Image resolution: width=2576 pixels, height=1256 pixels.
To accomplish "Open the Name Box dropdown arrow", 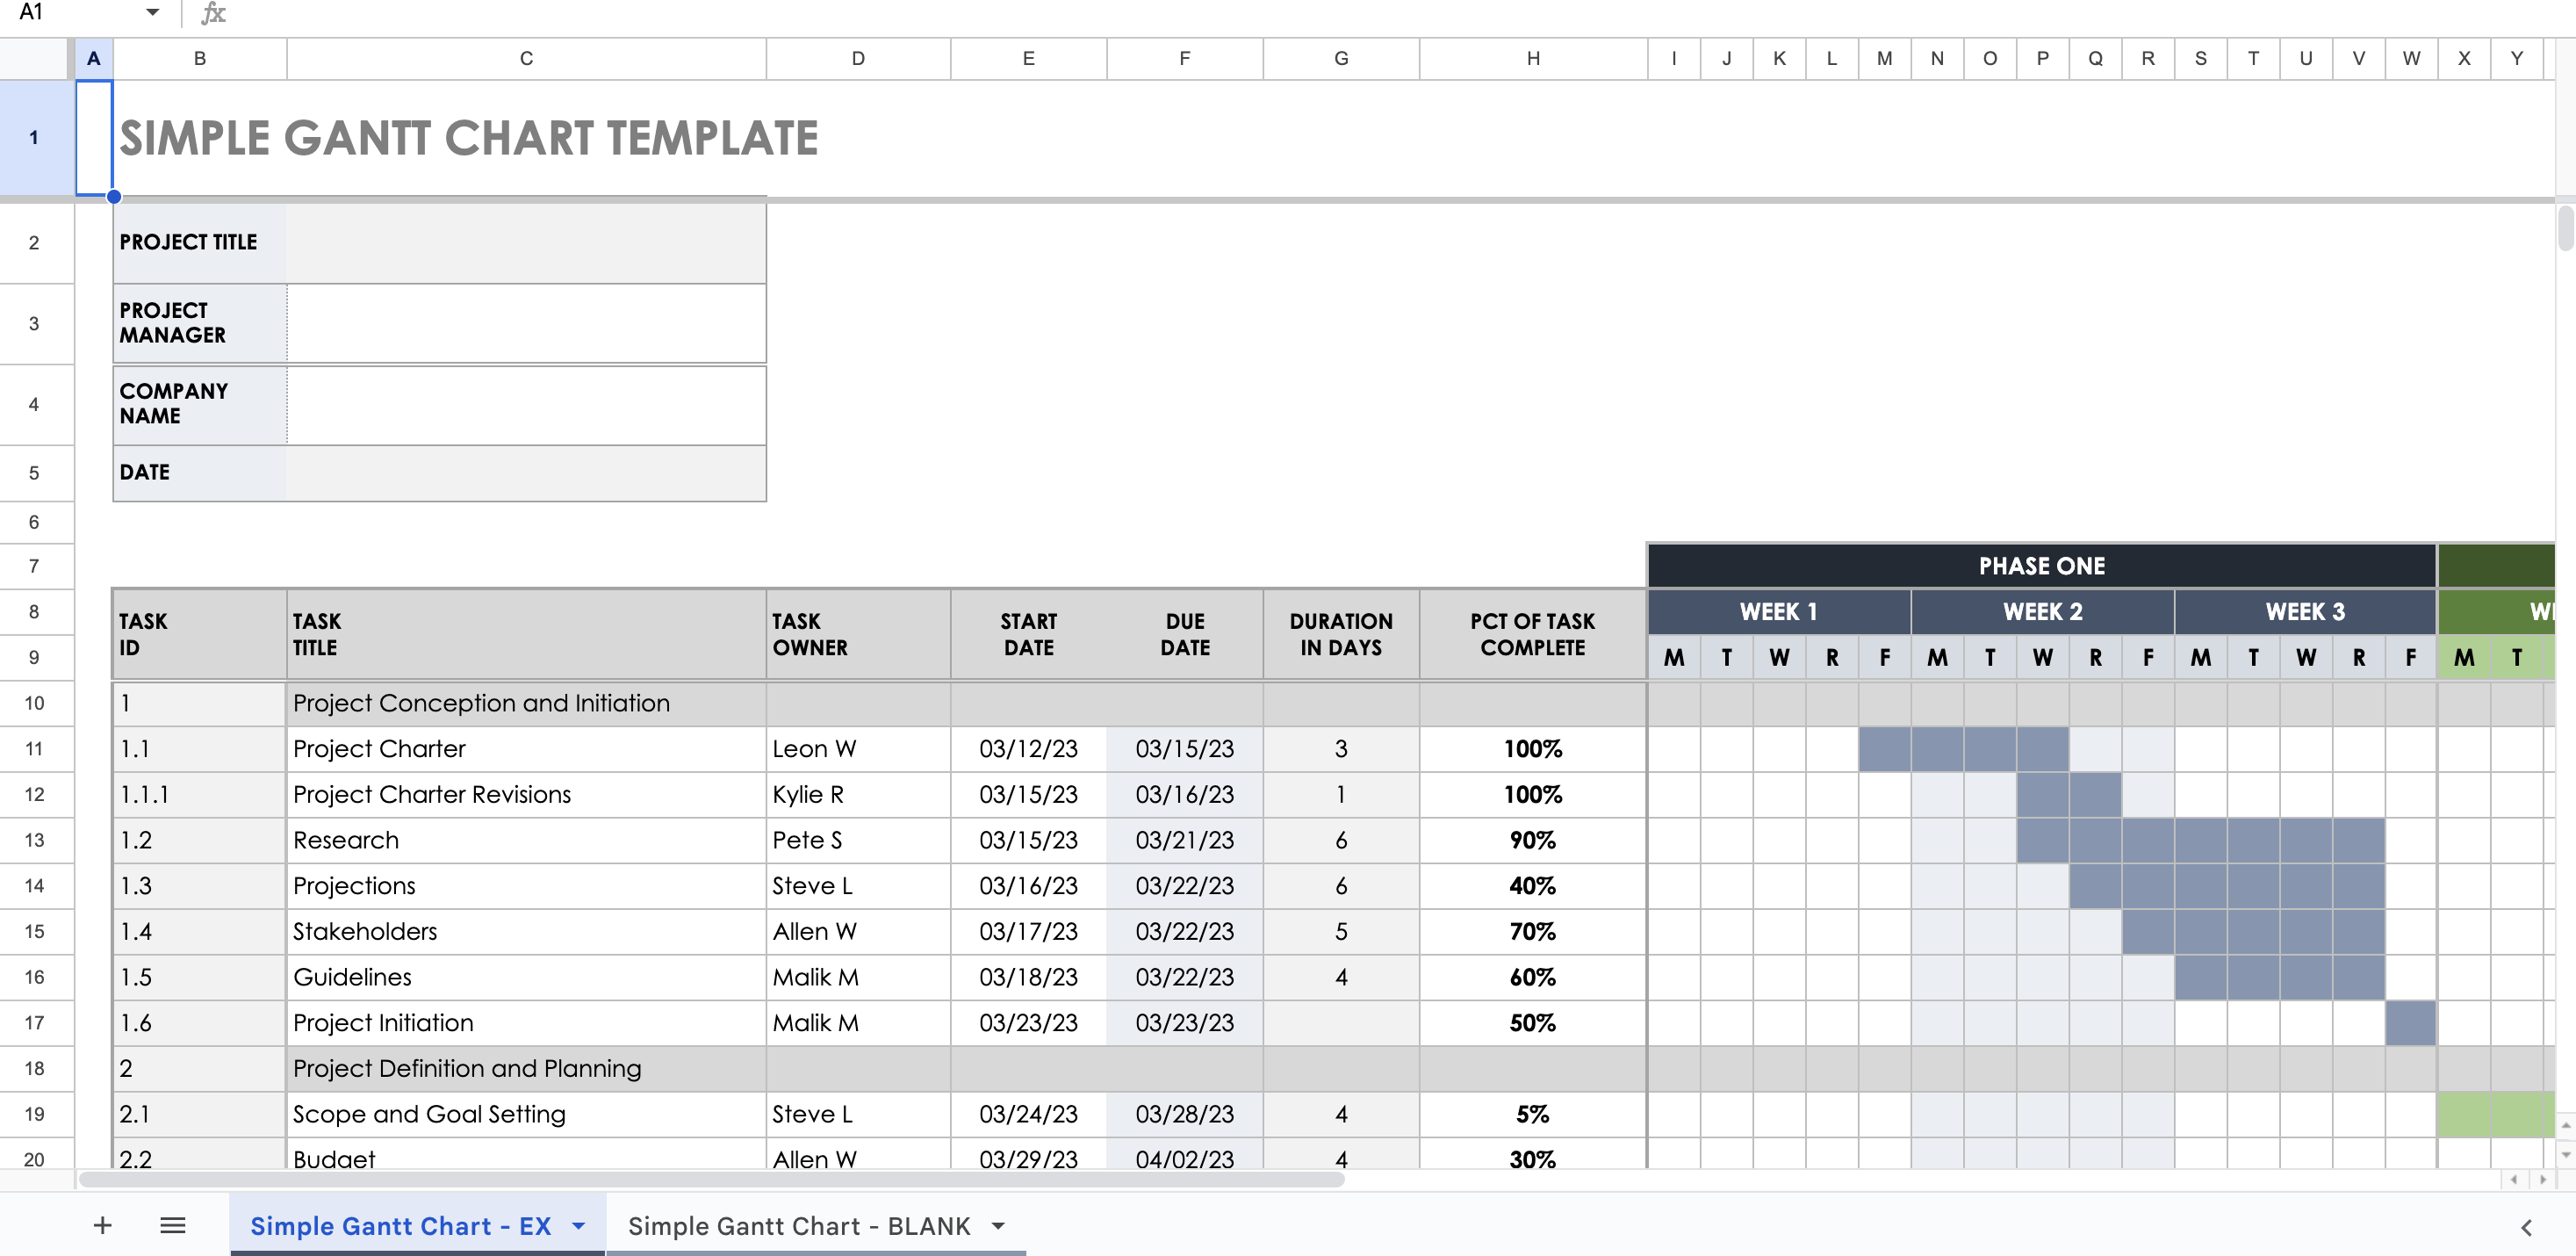I will pos(152,13).
